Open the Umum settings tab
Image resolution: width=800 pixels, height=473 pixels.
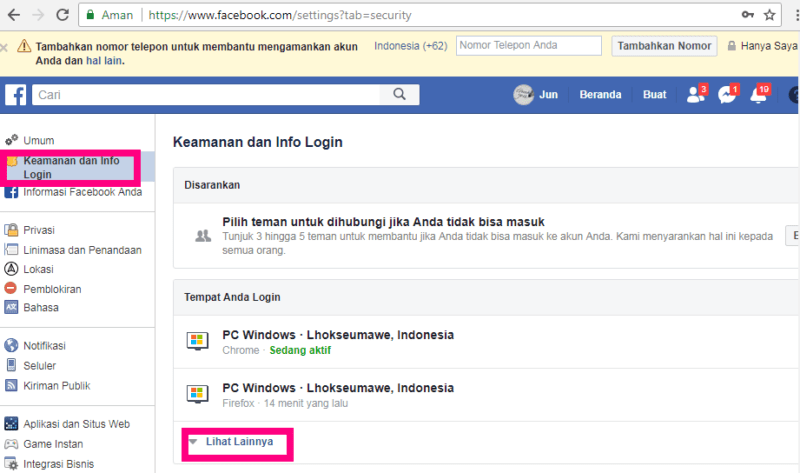point(39,140)
